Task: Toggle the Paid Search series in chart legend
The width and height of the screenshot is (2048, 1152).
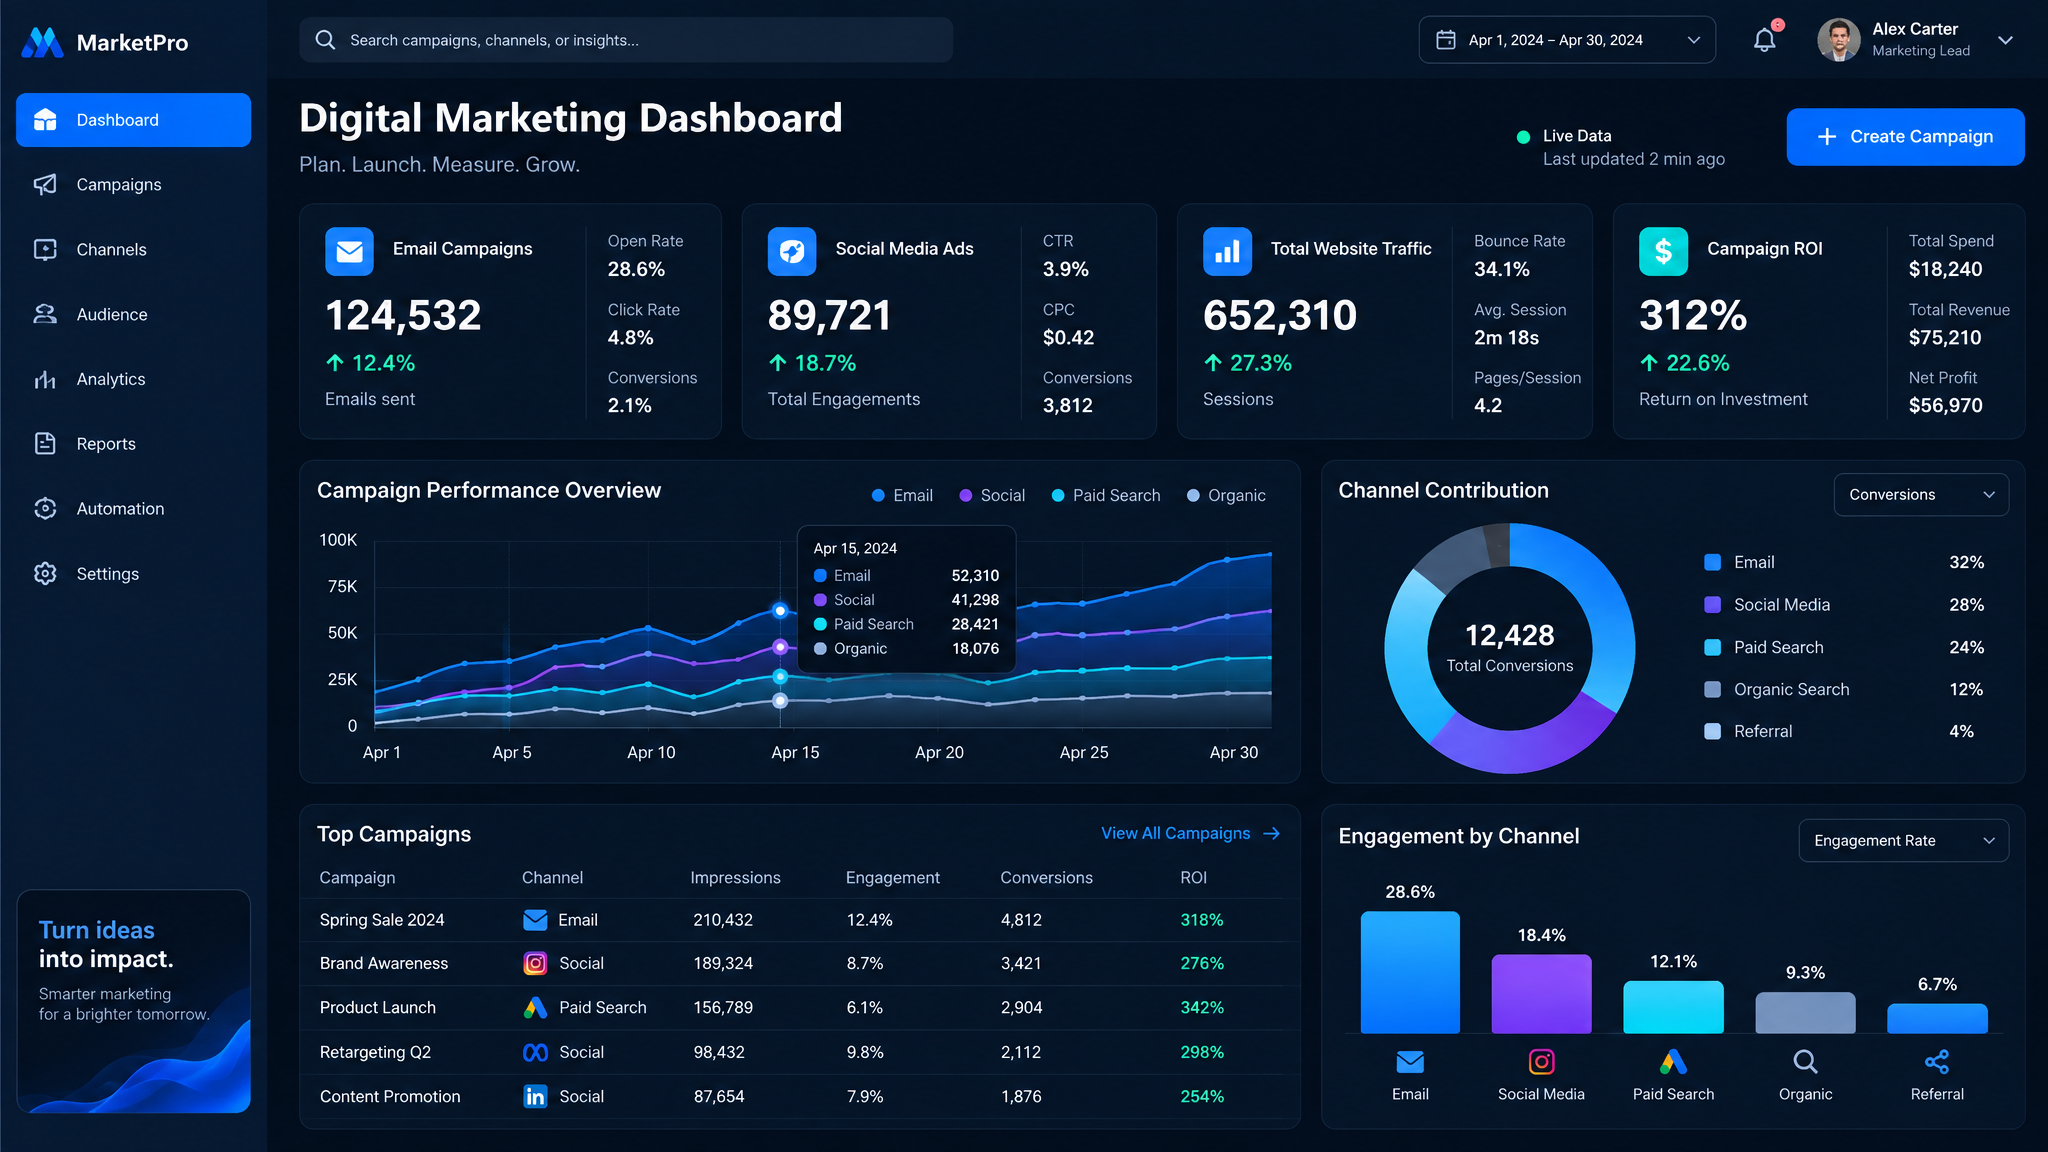Action: pos(1106,495)
